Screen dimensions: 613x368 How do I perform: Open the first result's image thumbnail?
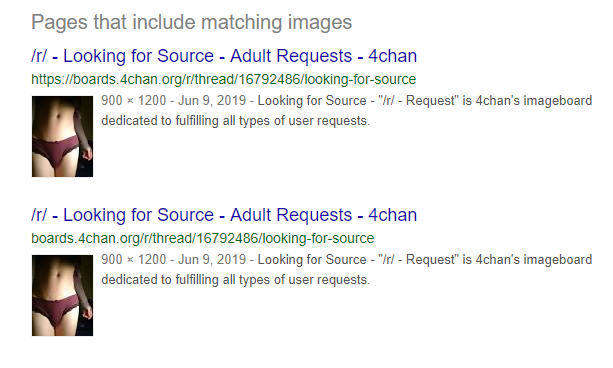click(x=63, y=136)
